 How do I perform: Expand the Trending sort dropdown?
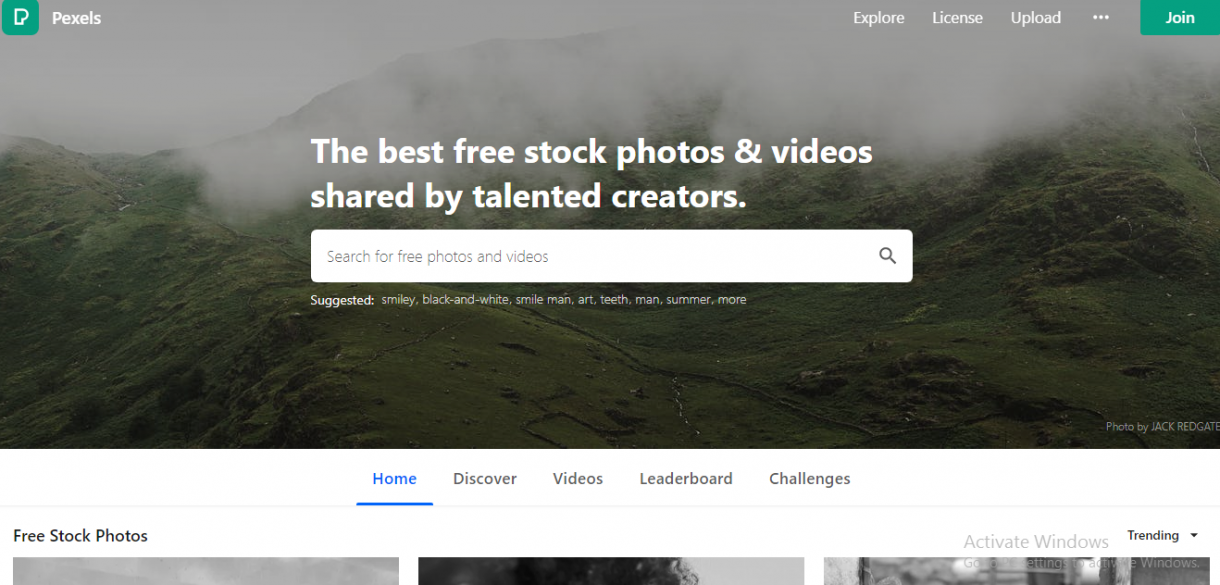tap(1162, 536)
